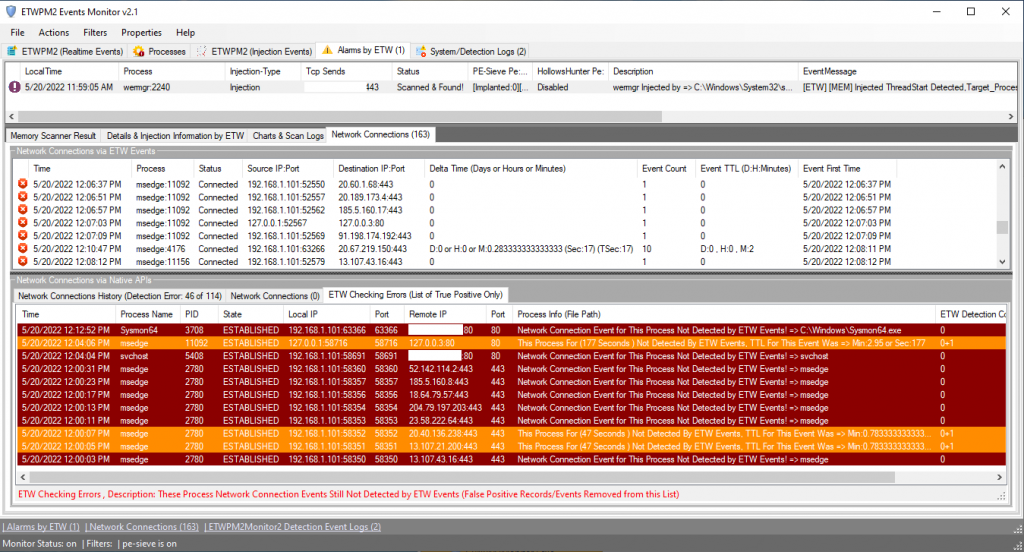
Task: Select the wermgr:2240 alarm row
Action: 511,87
